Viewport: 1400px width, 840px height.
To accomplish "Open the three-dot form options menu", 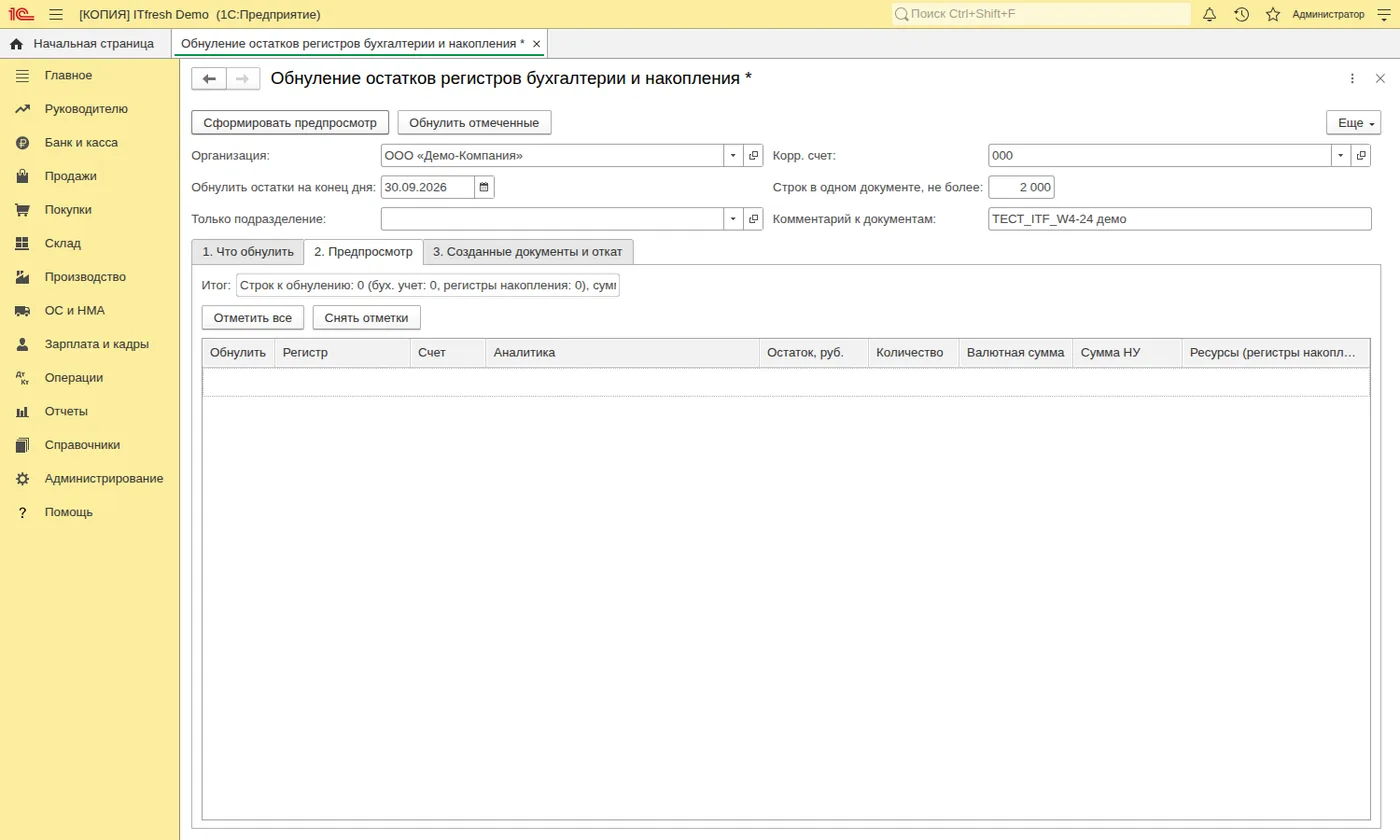I will pyautogui.click(x=1352, y=79).
